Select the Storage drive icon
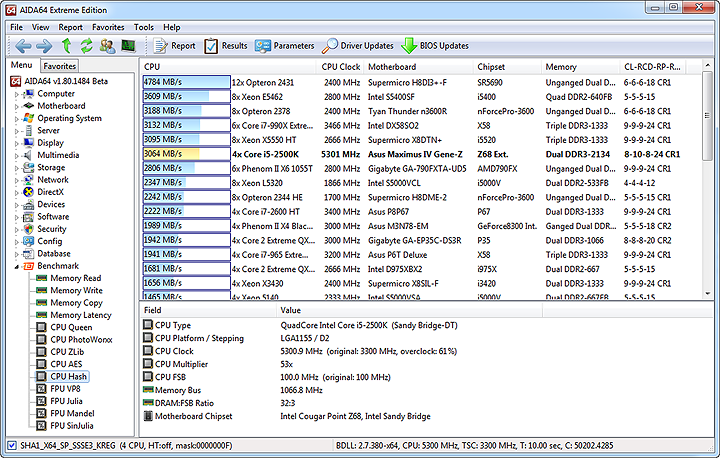The width and height of the screenshot is (720, 458). (x=28, y=167)
